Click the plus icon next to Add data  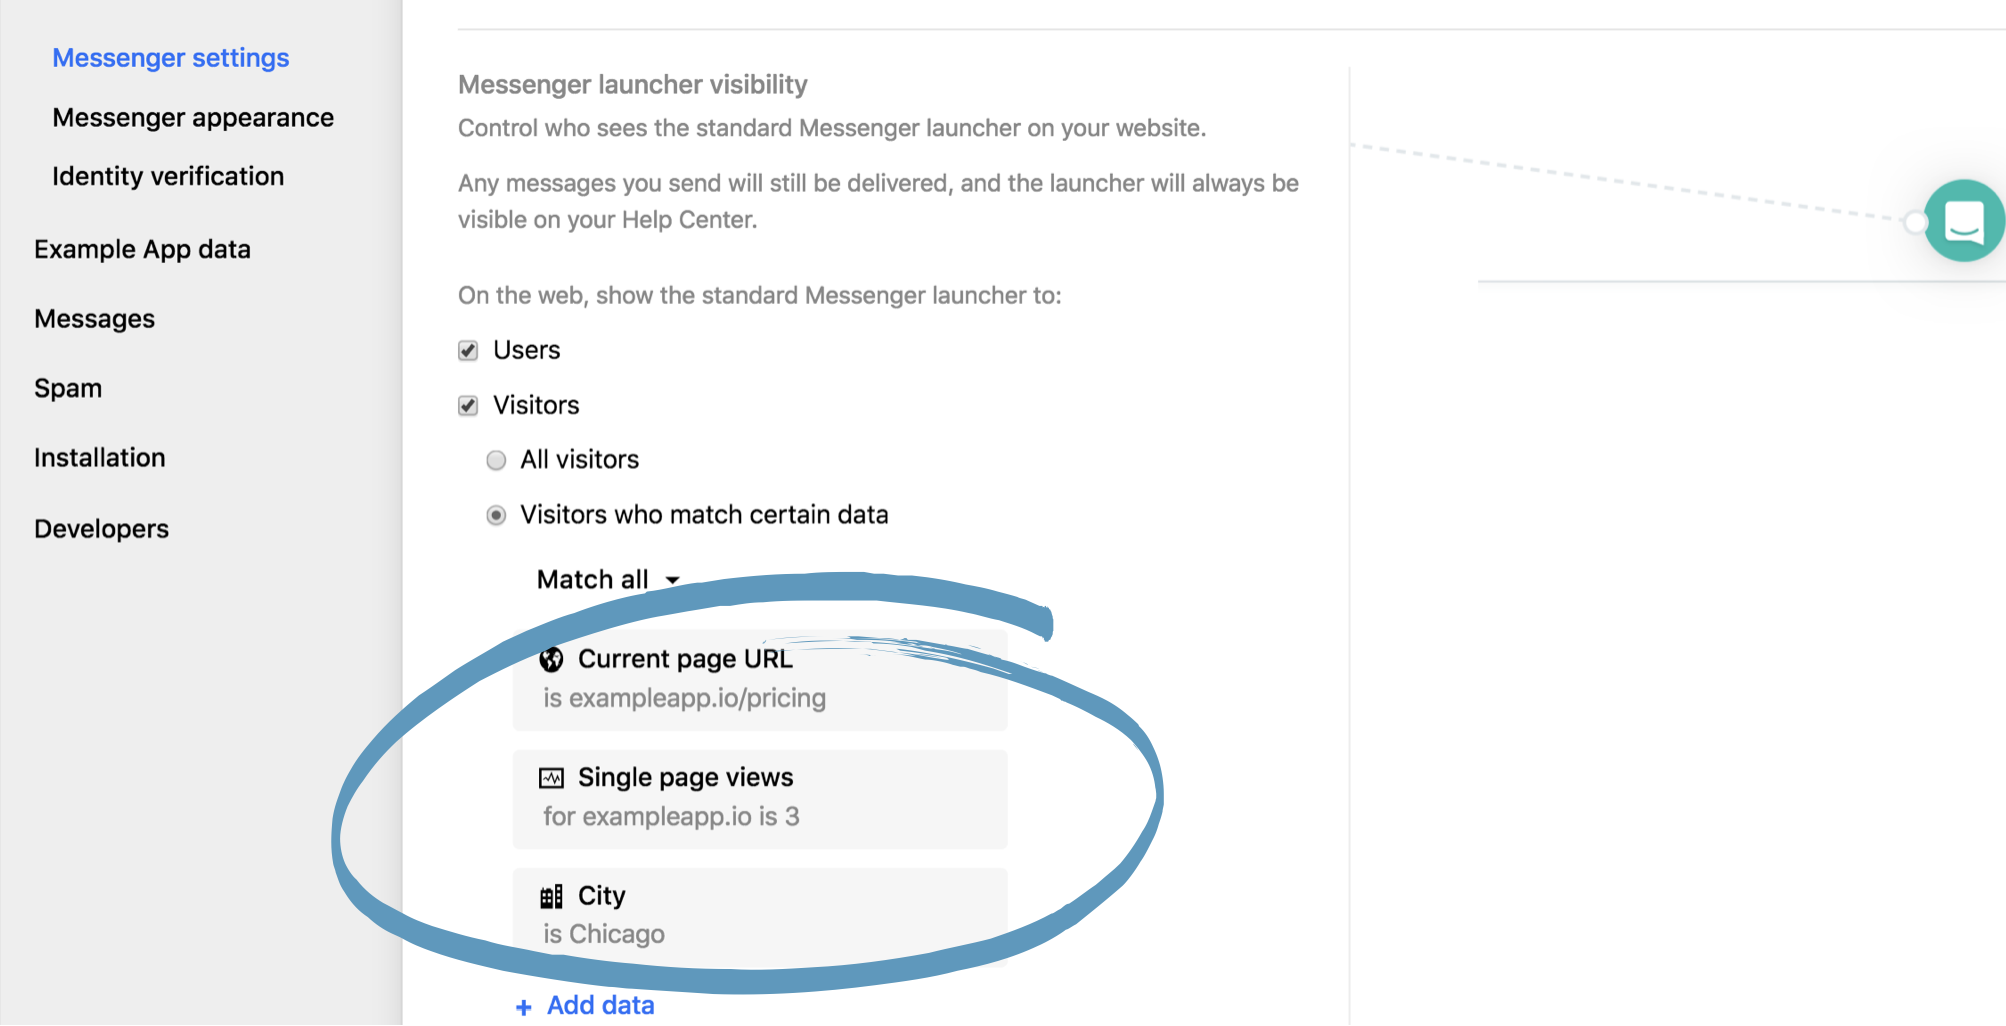point(524,1006)
